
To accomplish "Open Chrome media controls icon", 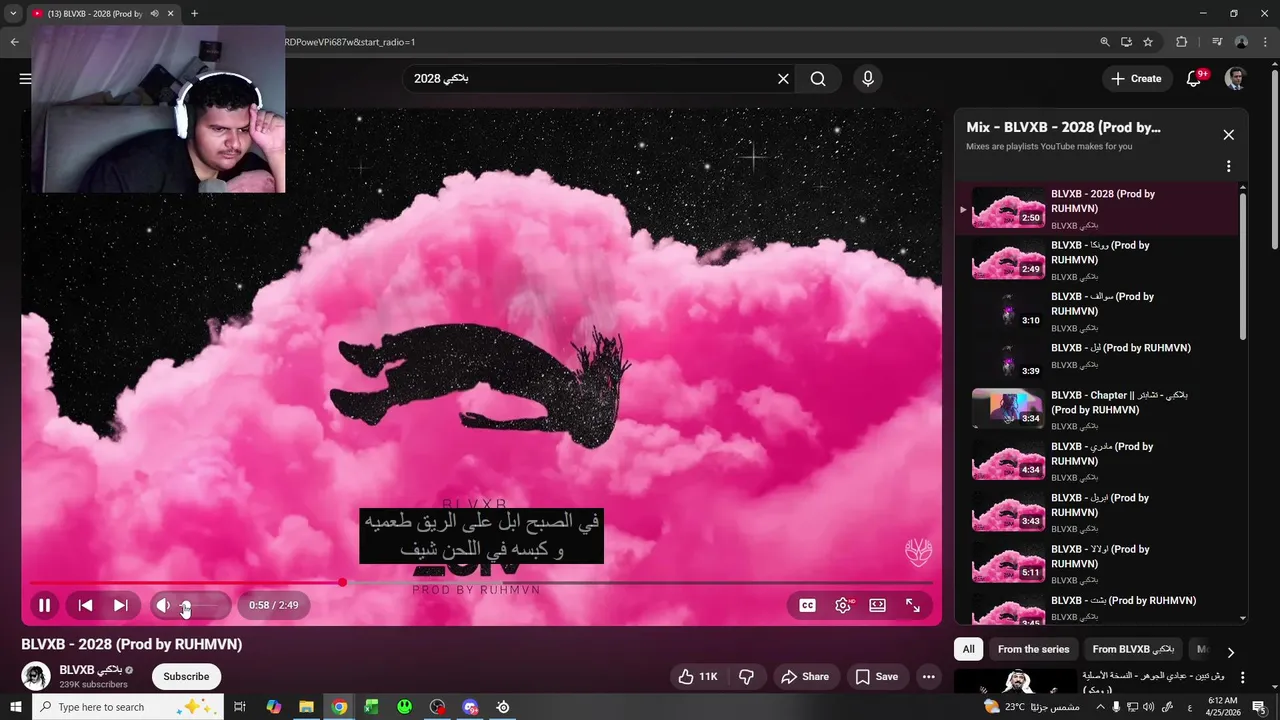I will coord(1217,42).
